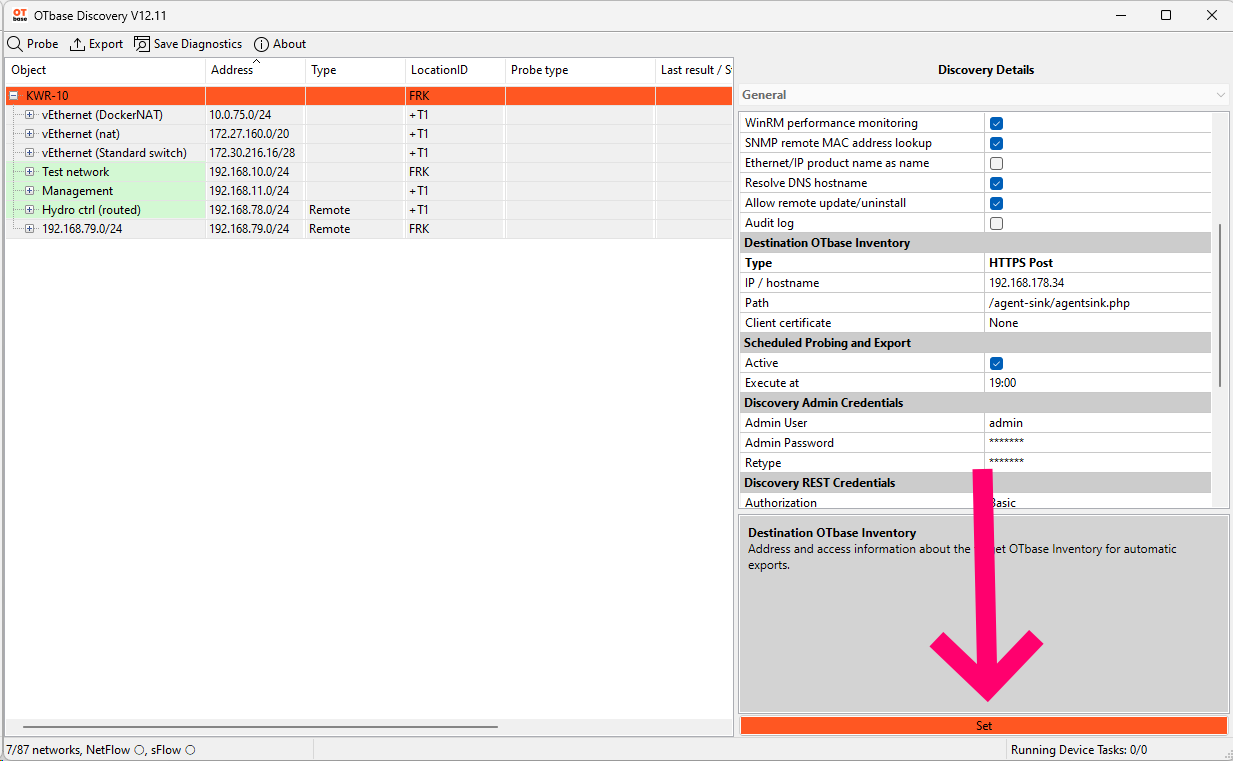Click the horizontal scrollbar of network list
Image resolution: width=1233 pixels, height=761 pixels.
[260, 727]
